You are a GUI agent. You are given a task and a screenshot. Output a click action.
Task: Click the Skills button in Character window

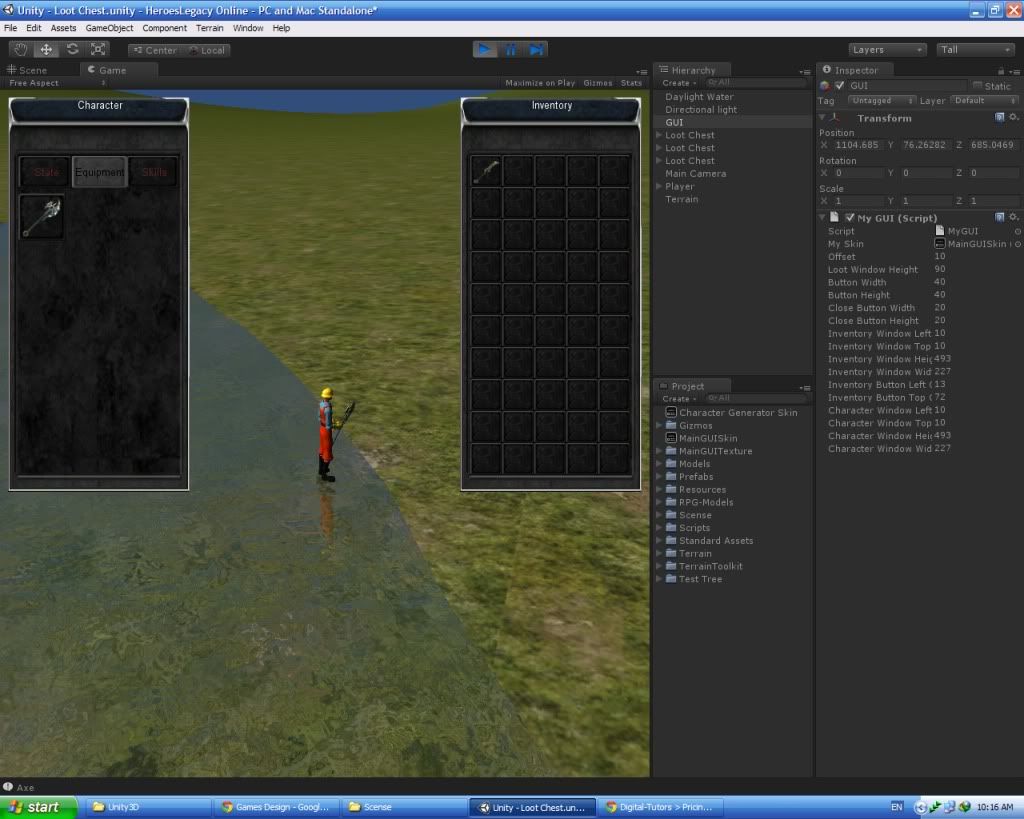[x=153, y=172]
